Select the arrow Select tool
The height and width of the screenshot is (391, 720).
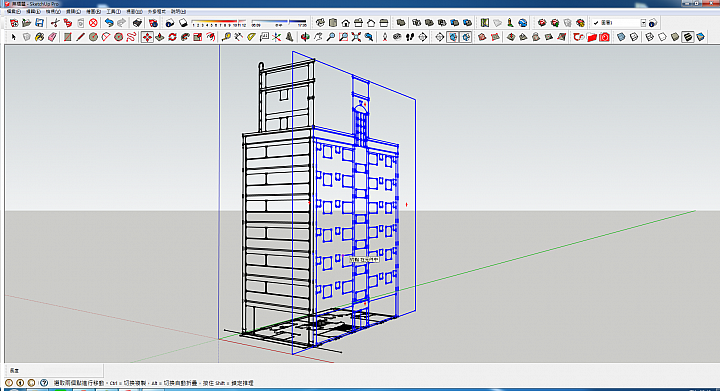pos(13,37)
